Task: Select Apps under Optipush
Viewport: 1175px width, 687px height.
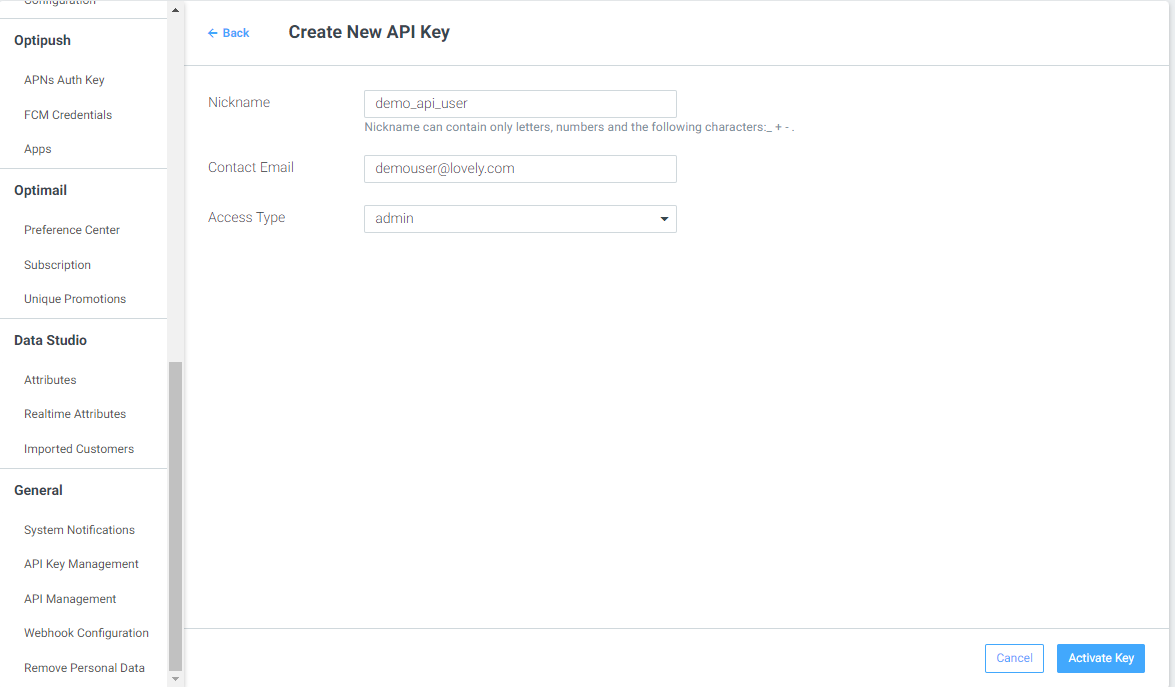Action: pyautogui.click(x=37, y=149)
